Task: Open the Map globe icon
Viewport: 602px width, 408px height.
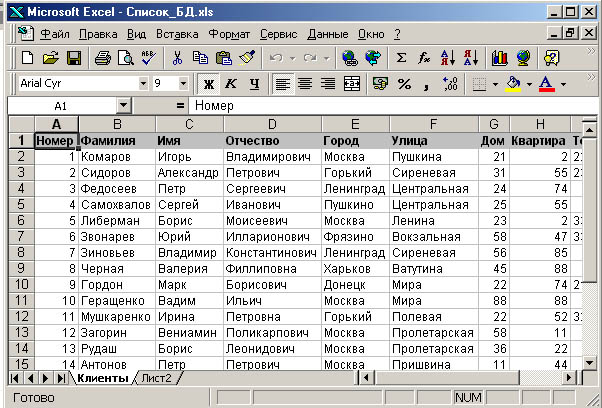Action: coord(523,58)
